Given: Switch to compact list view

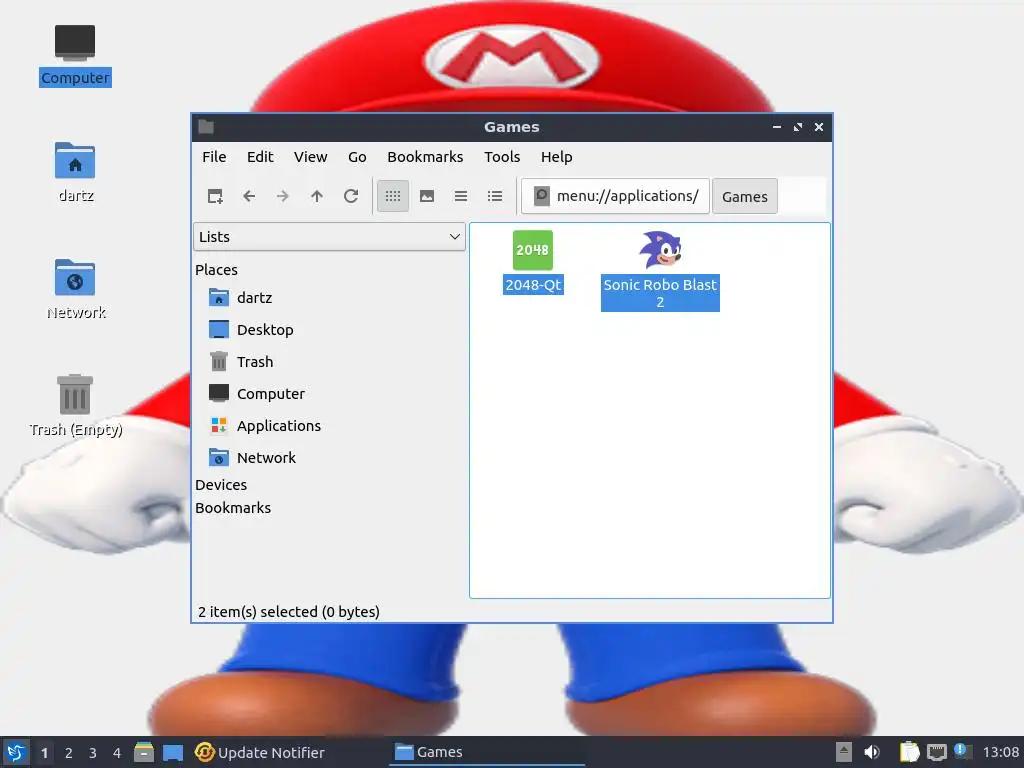Looking at the screenshot, I should coord(461,196).
